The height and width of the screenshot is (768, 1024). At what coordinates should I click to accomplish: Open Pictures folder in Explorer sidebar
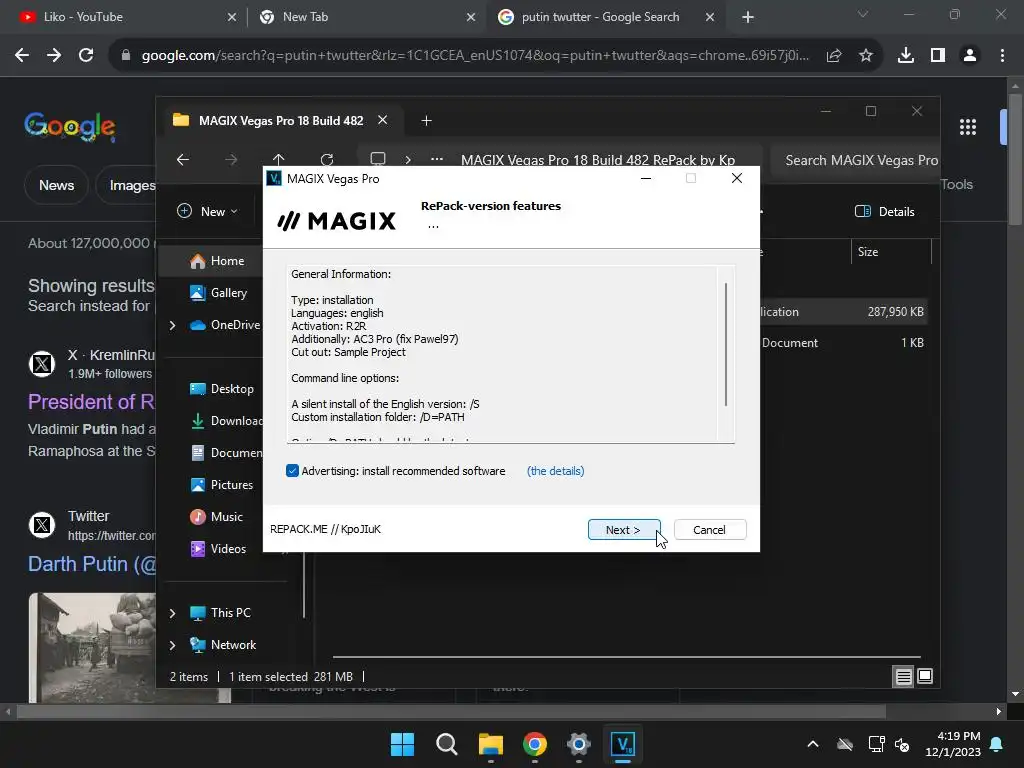(221, 485)
